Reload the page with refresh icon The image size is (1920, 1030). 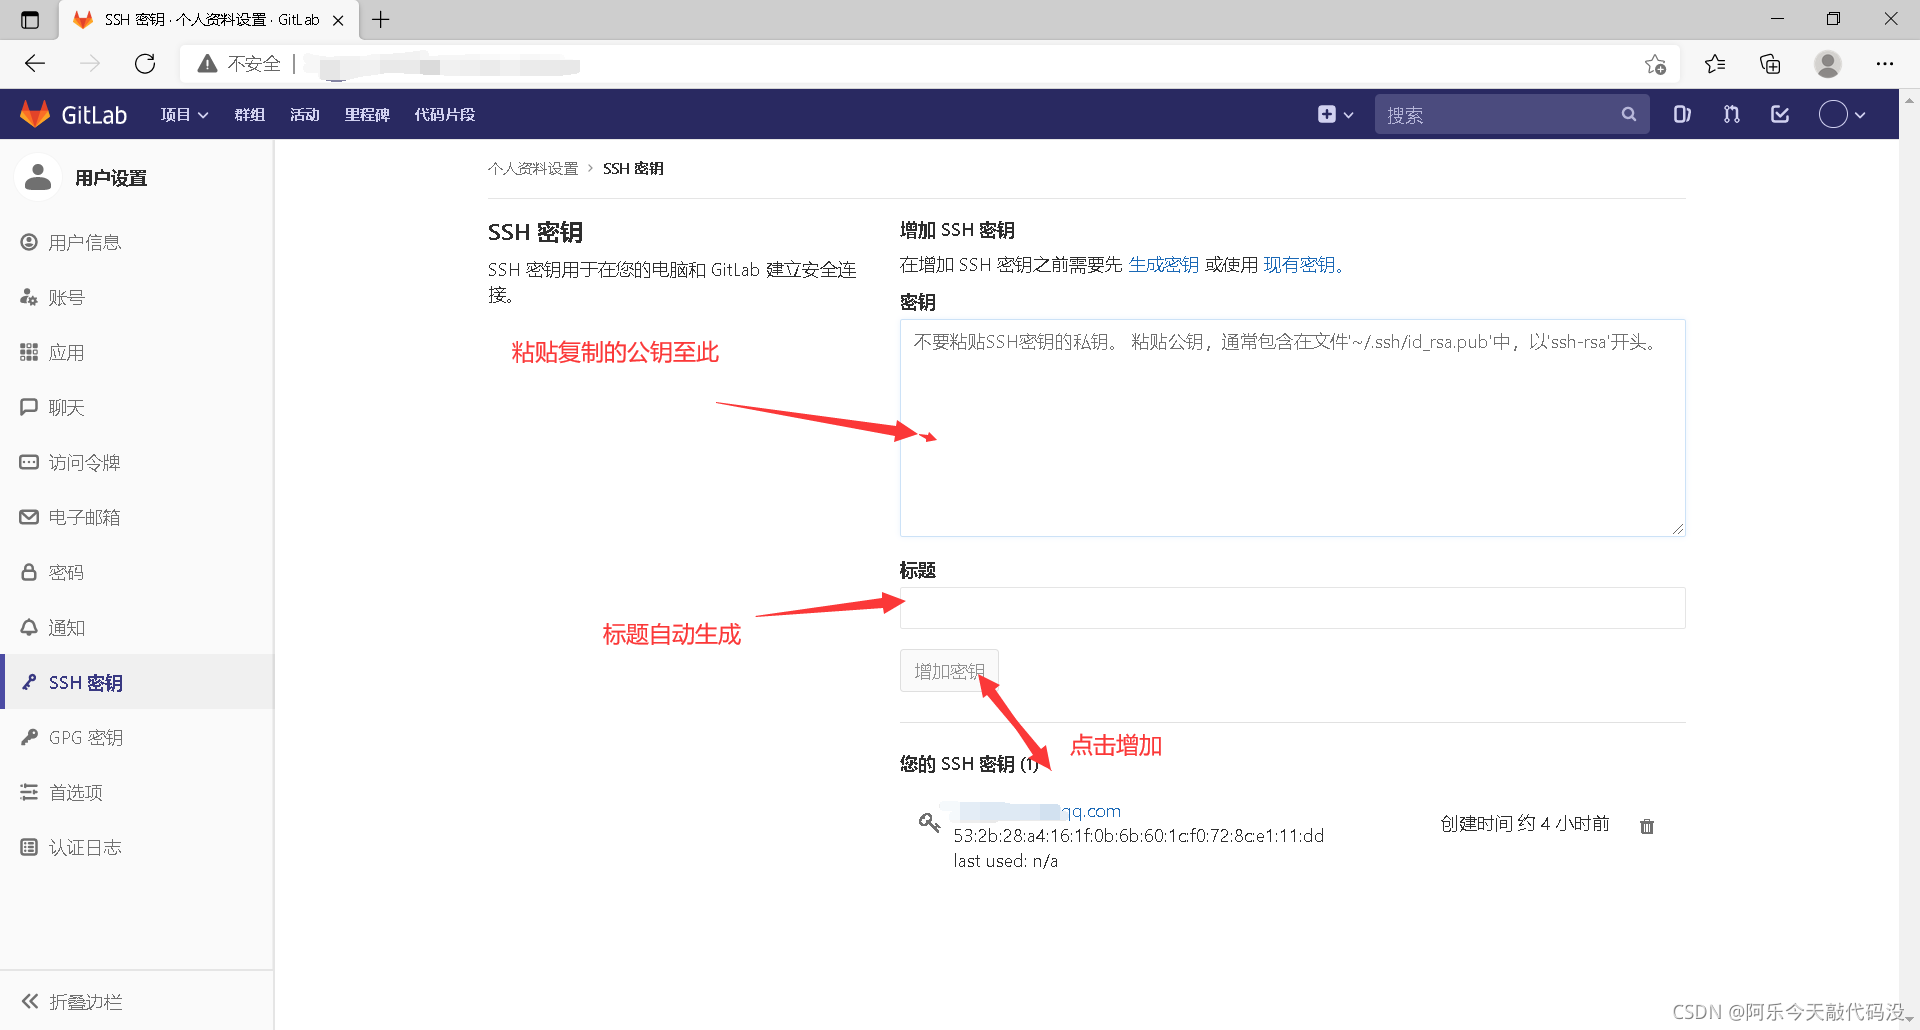point(145,64)
